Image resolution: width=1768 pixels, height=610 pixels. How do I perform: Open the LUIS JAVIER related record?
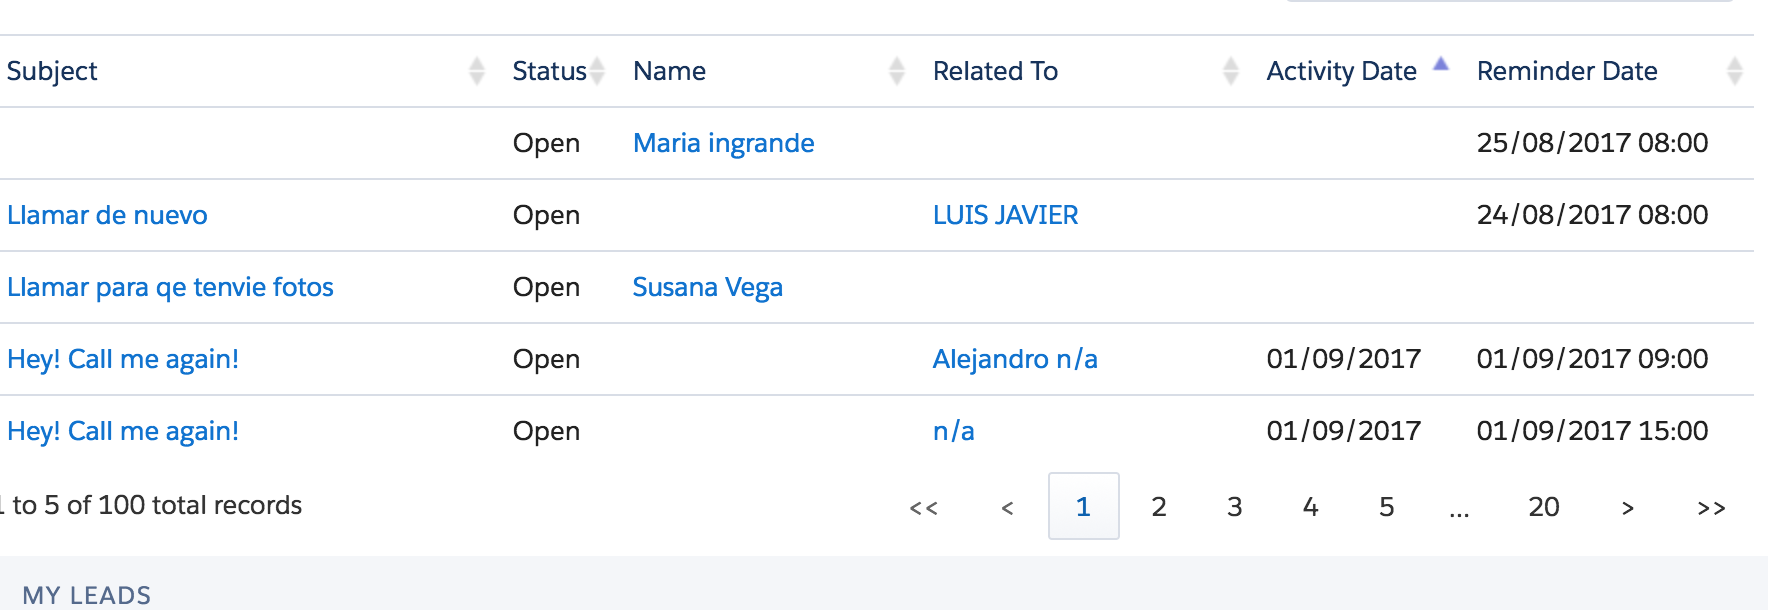[x=1005, y=215]
